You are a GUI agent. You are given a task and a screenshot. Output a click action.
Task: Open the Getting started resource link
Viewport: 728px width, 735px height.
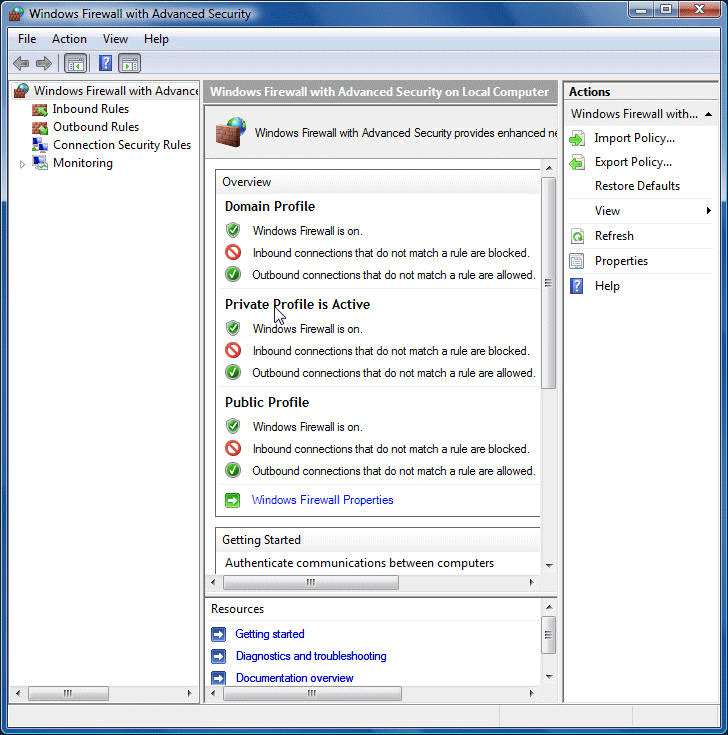[x=270, y=634]
